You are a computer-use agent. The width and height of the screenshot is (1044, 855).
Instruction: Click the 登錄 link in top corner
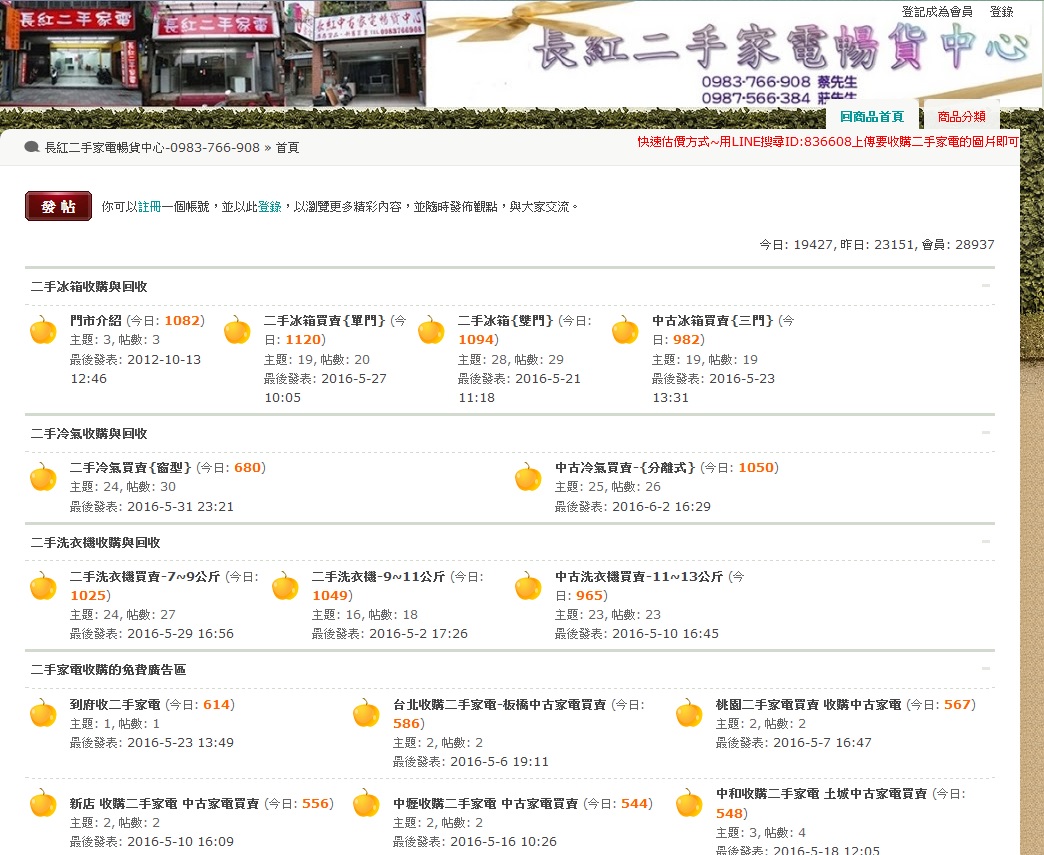(1001, 12)
